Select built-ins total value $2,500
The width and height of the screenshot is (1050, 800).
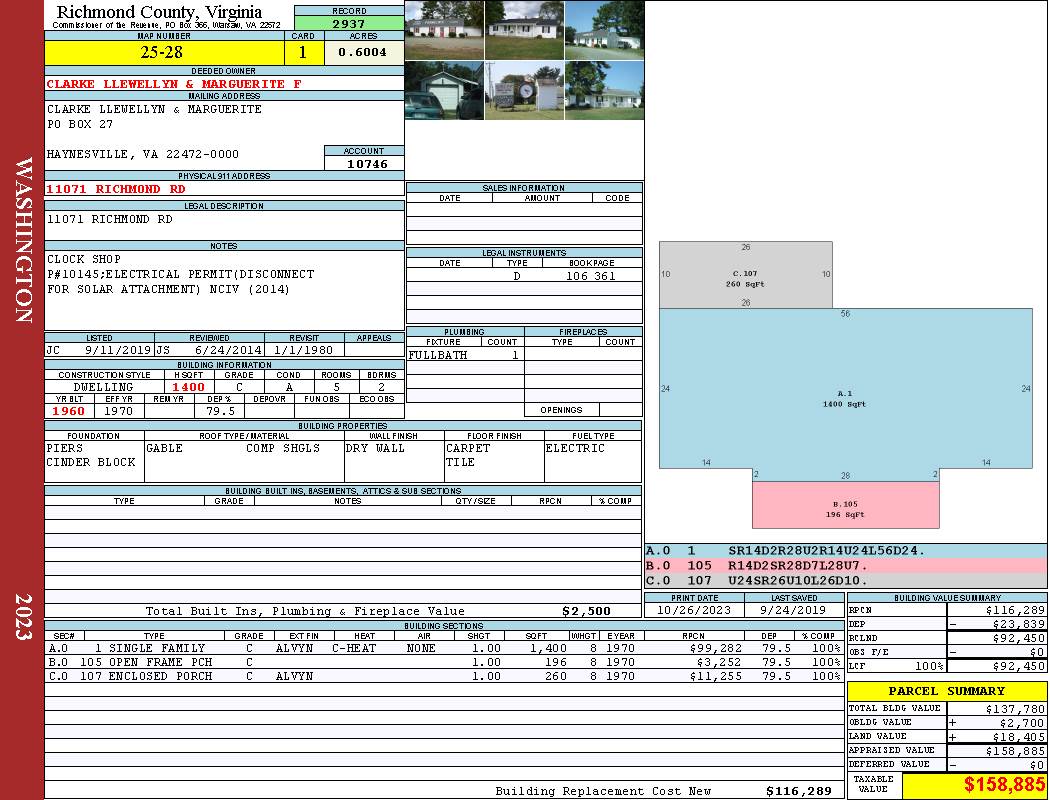click(x=587, y=611)
